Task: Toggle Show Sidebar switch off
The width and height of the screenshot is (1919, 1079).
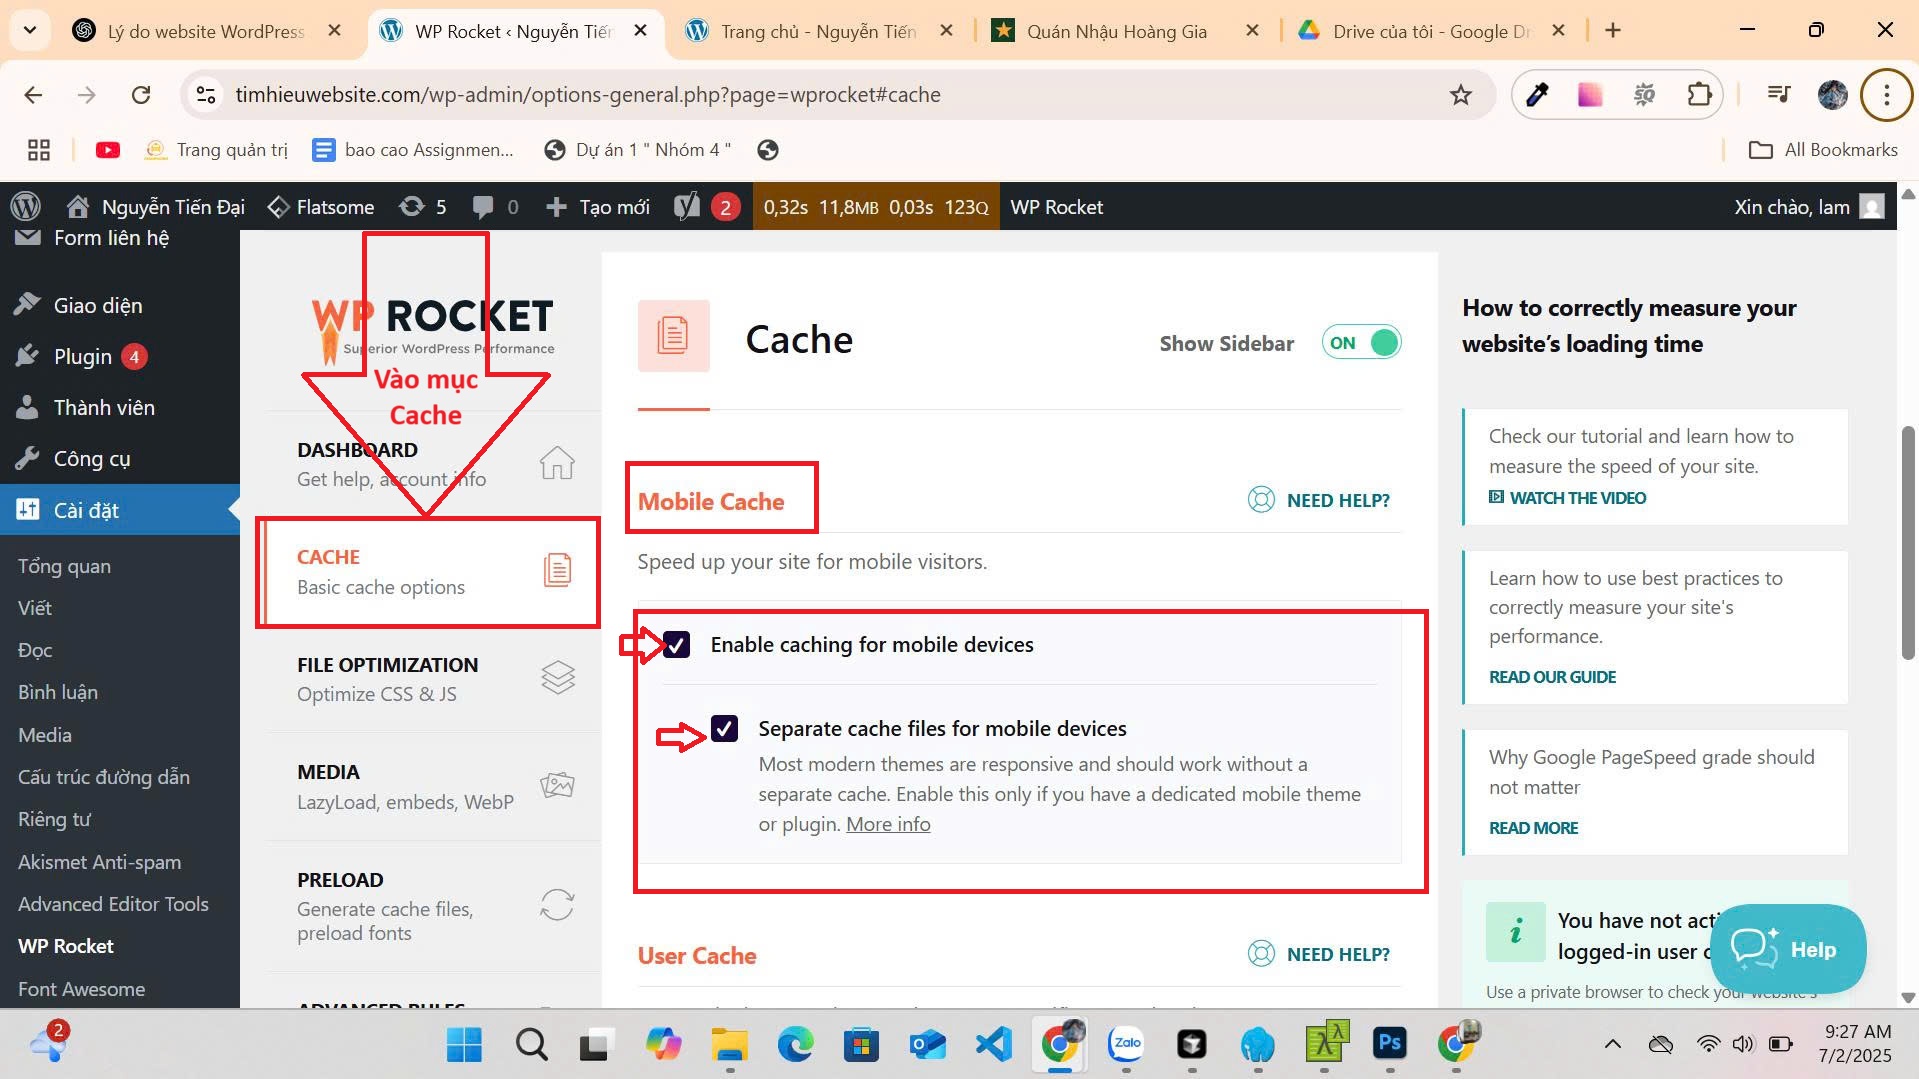Action: coord(1361,343)
